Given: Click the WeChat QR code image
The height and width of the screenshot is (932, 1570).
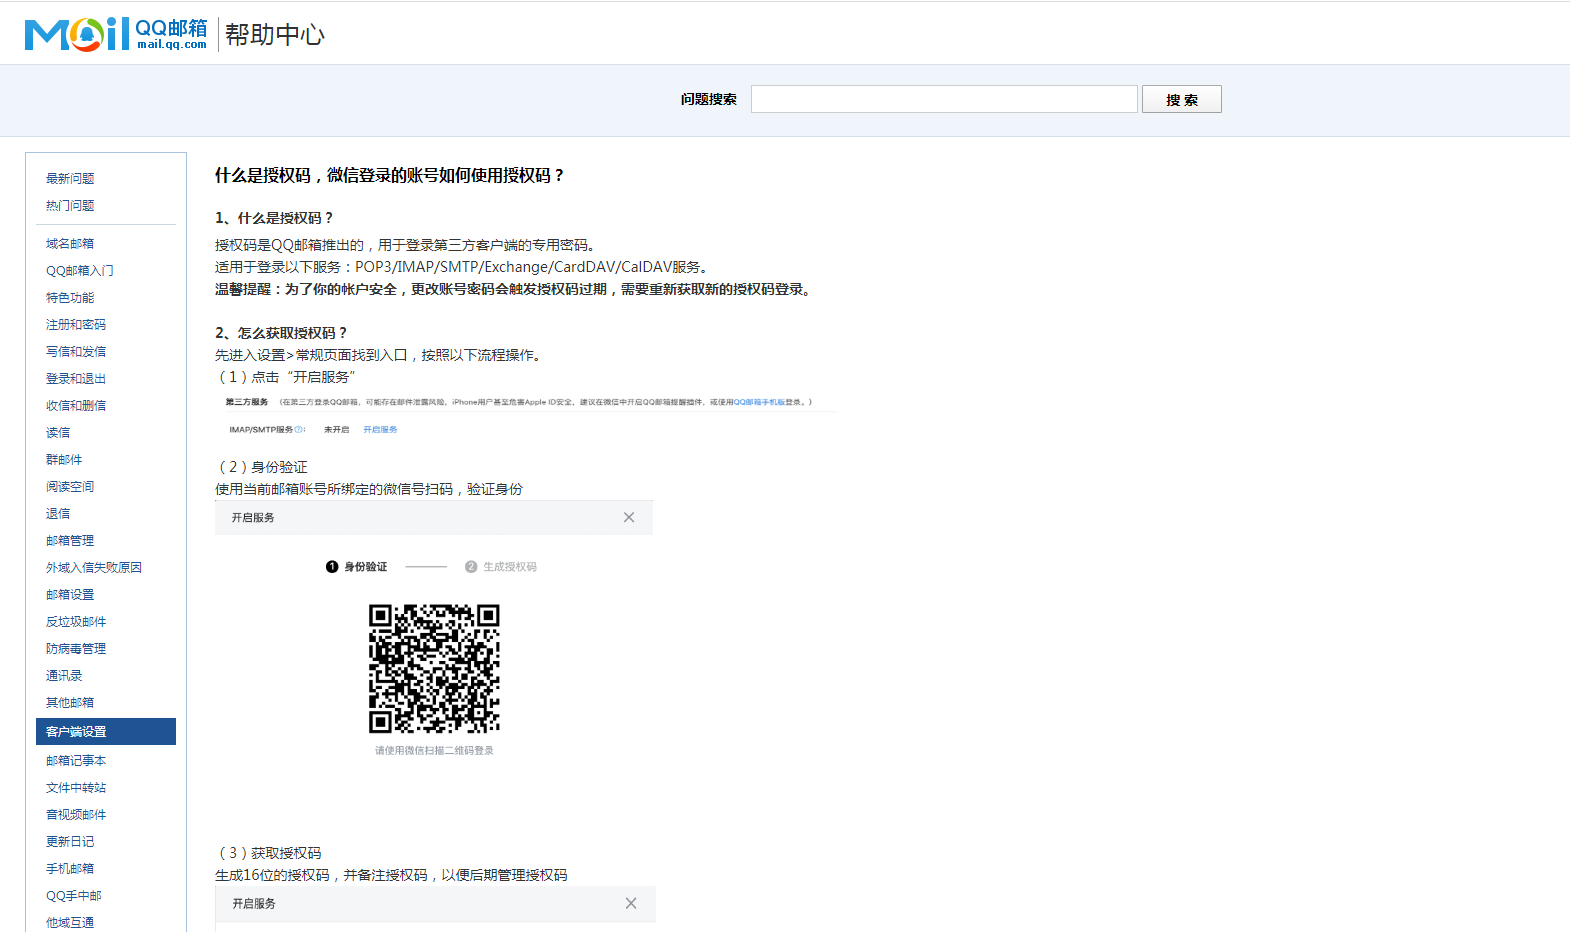Looking at the screenshot, I should pyautogui.click(x=434, y=668).
